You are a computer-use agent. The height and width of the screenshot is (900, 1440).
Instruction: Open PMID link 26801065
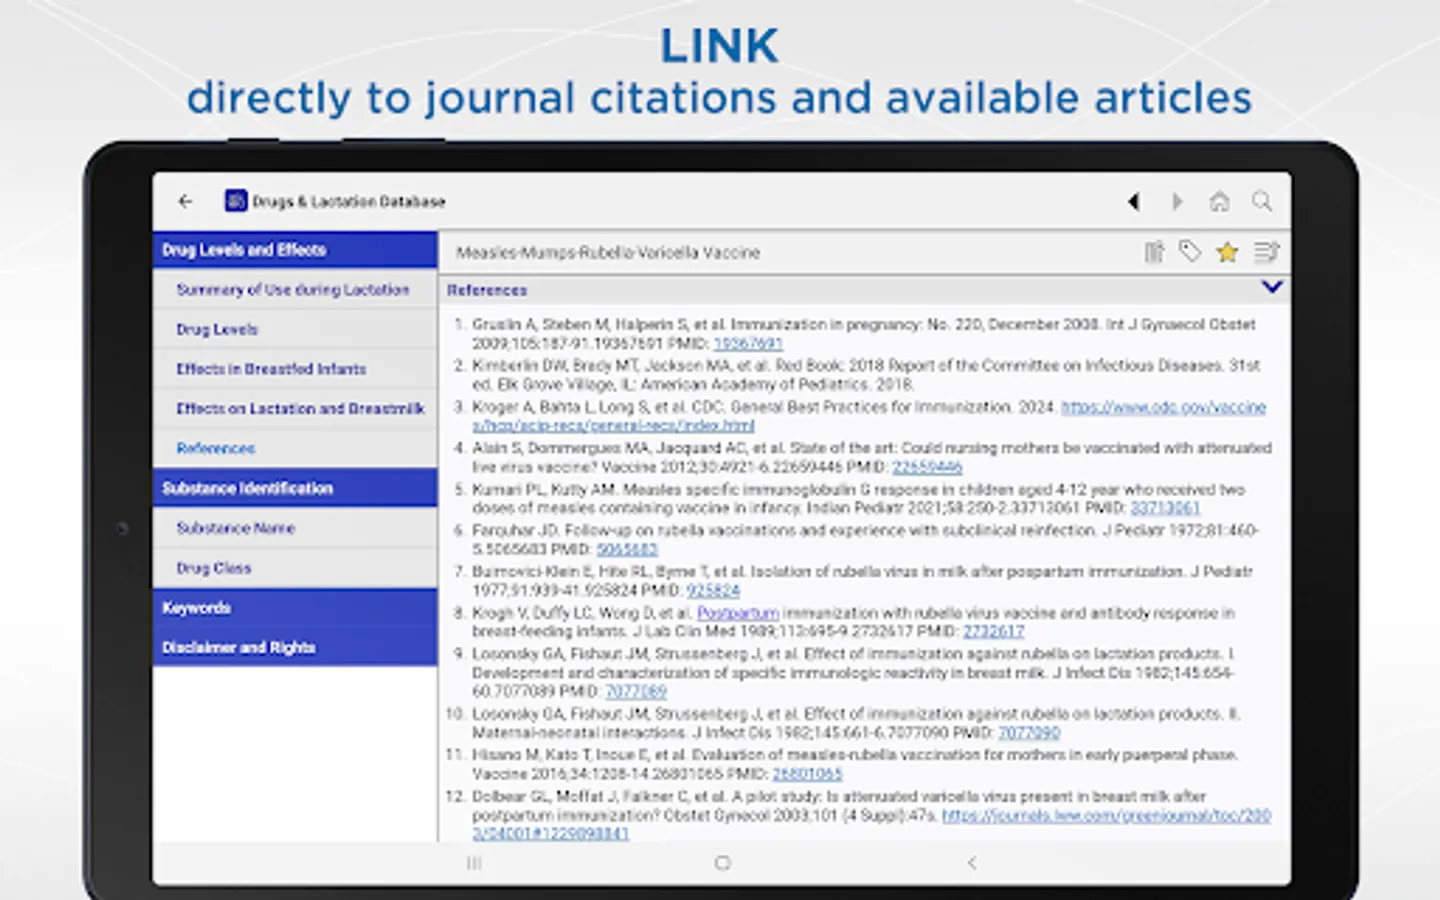pyautogui.click(x=807, y=774)
